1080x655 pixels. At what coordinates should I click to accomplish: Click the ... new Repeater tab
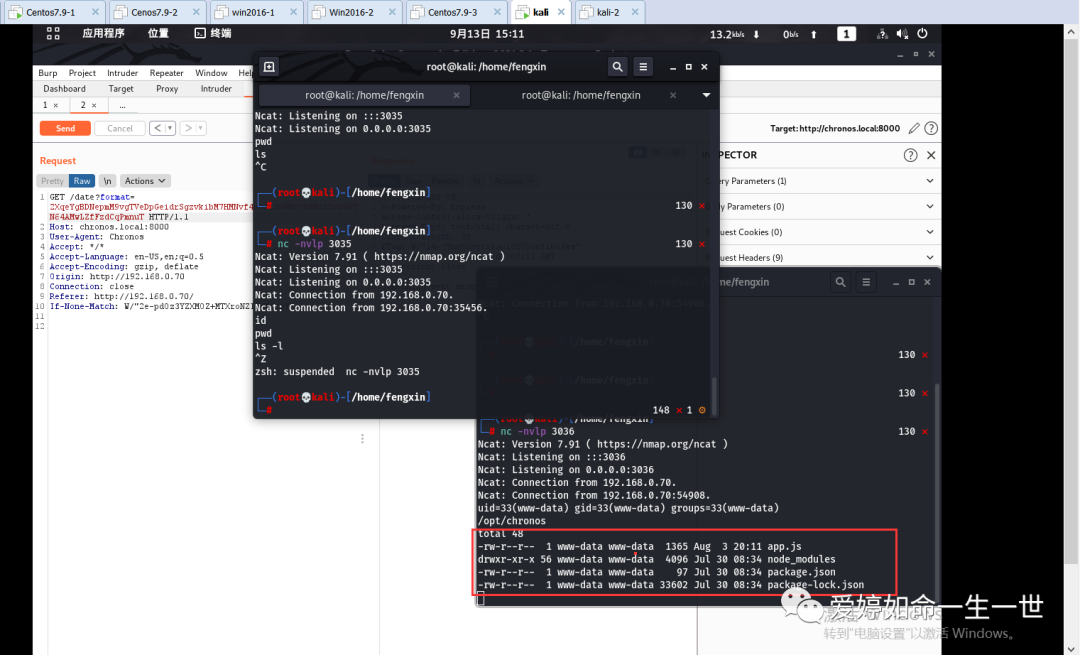tap(123, 105)
